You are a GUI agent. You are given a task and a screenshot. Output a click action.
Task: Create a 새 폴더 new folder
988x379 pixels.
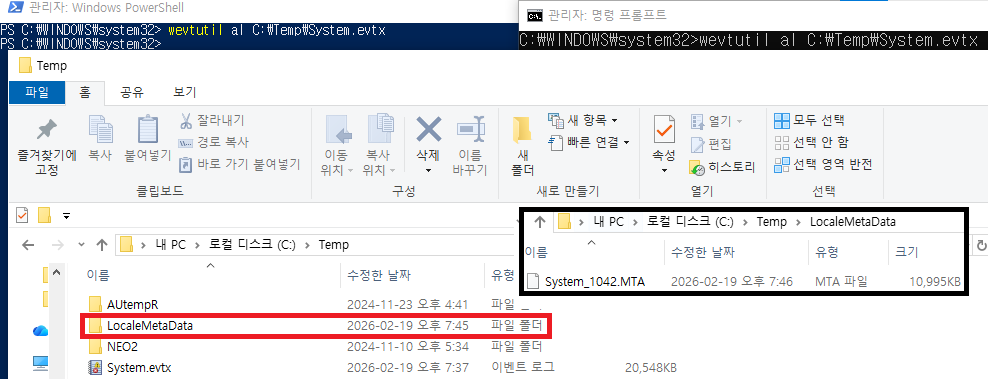[x=522, y=146]
